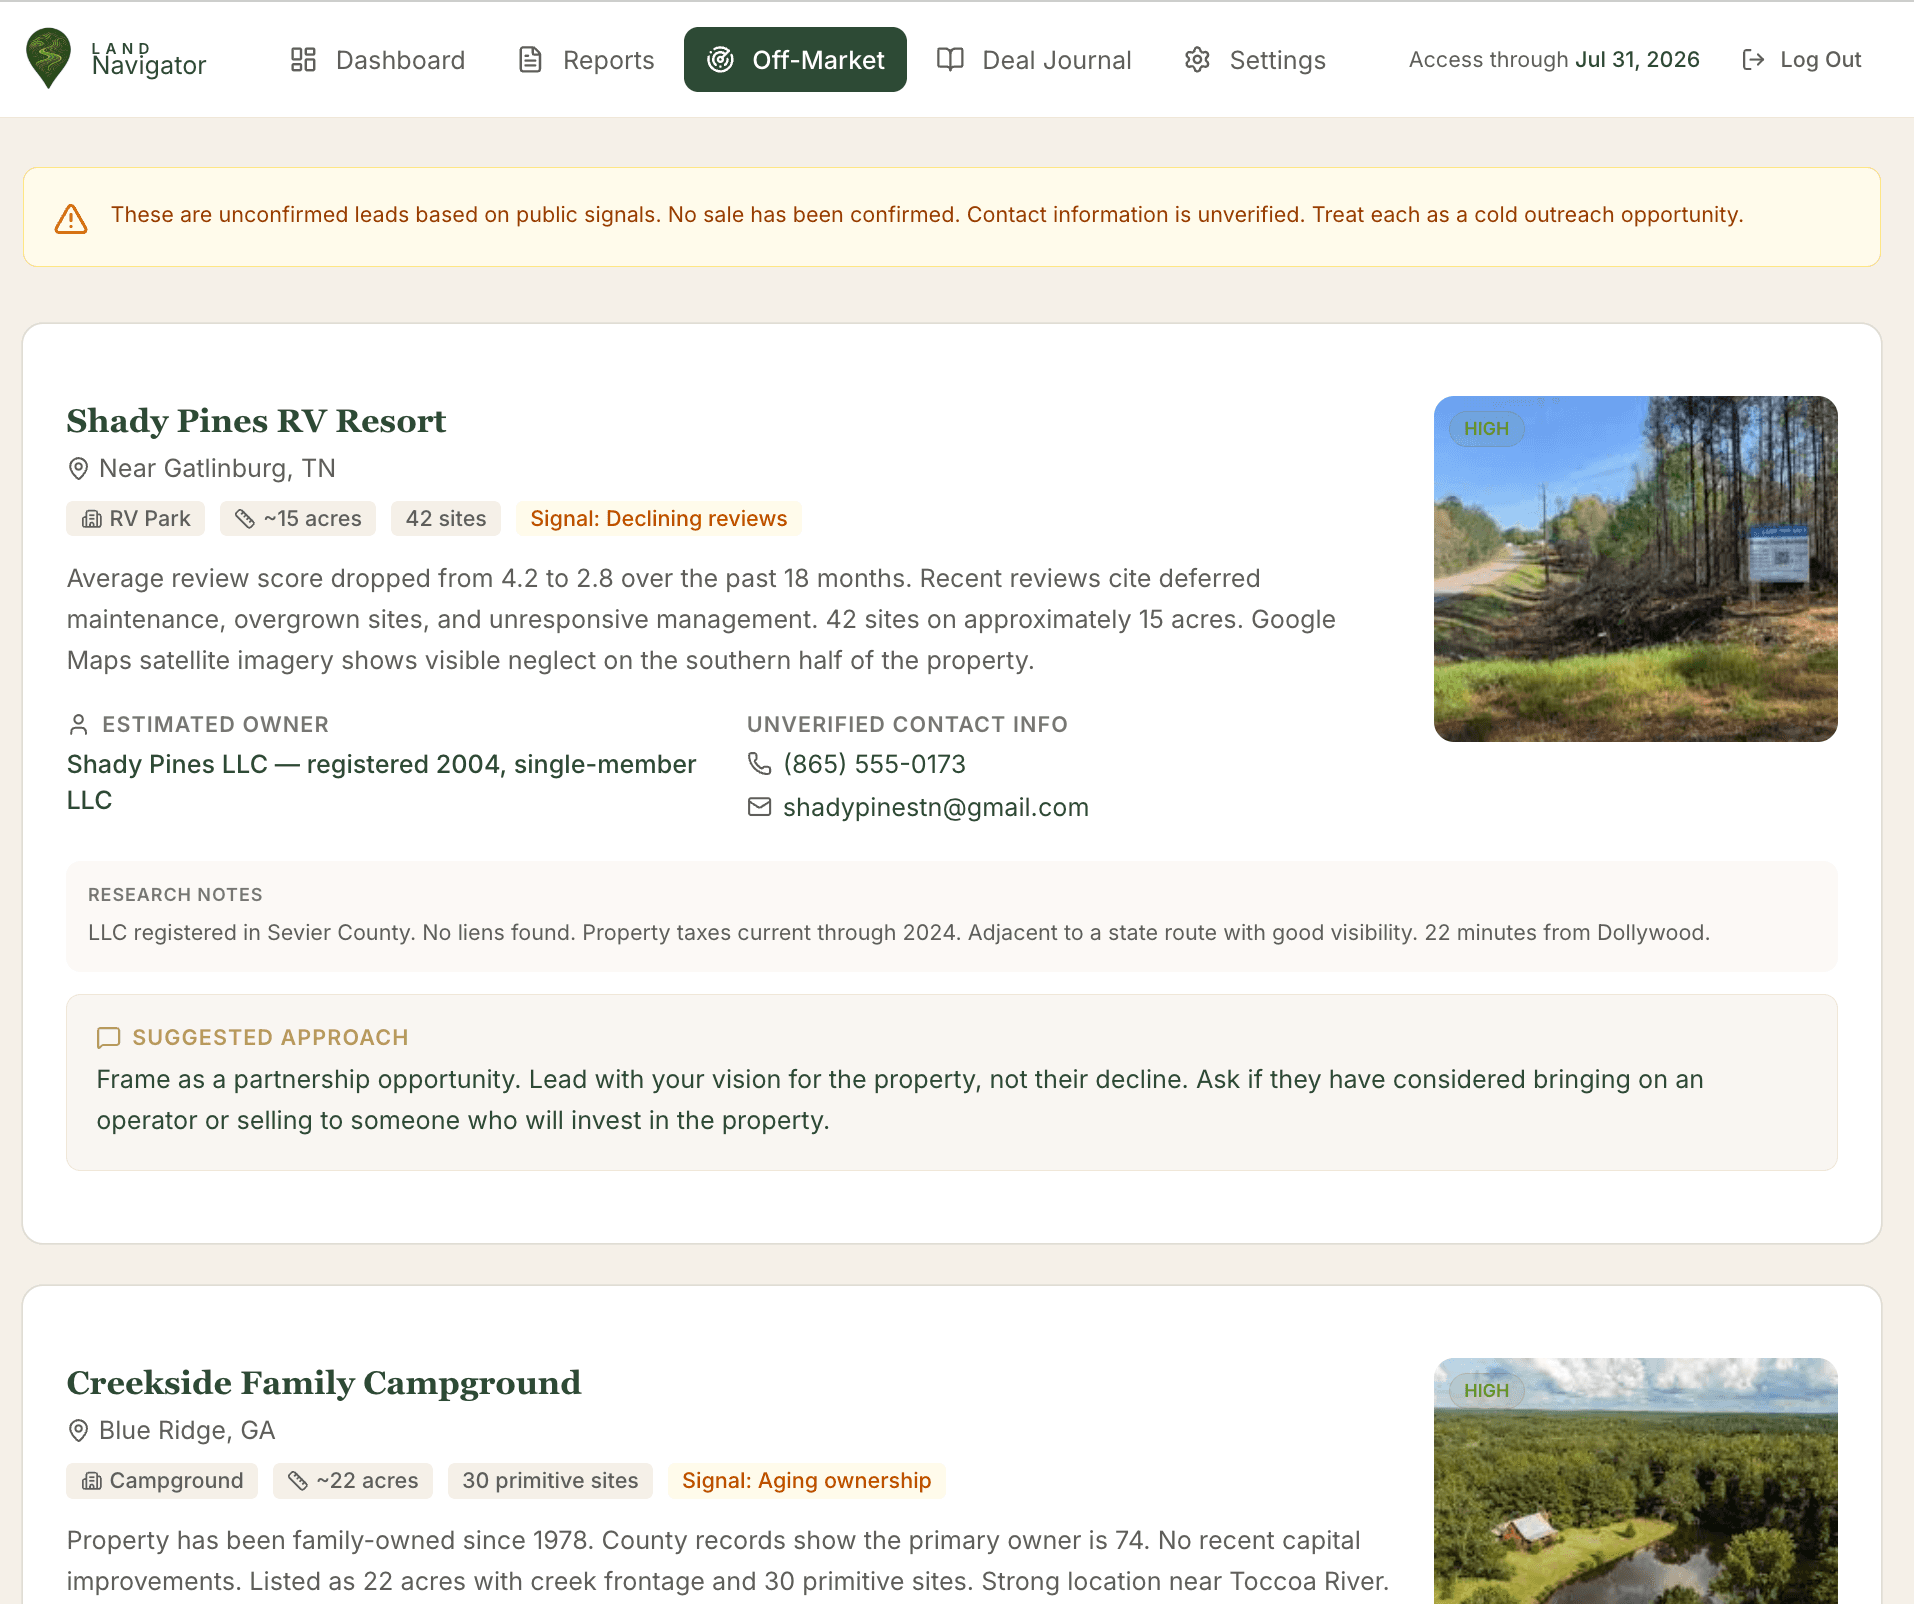
Task: Click the envelope icon beside shadypinestn@gmail.com
Action: click(x=760, y=807)
